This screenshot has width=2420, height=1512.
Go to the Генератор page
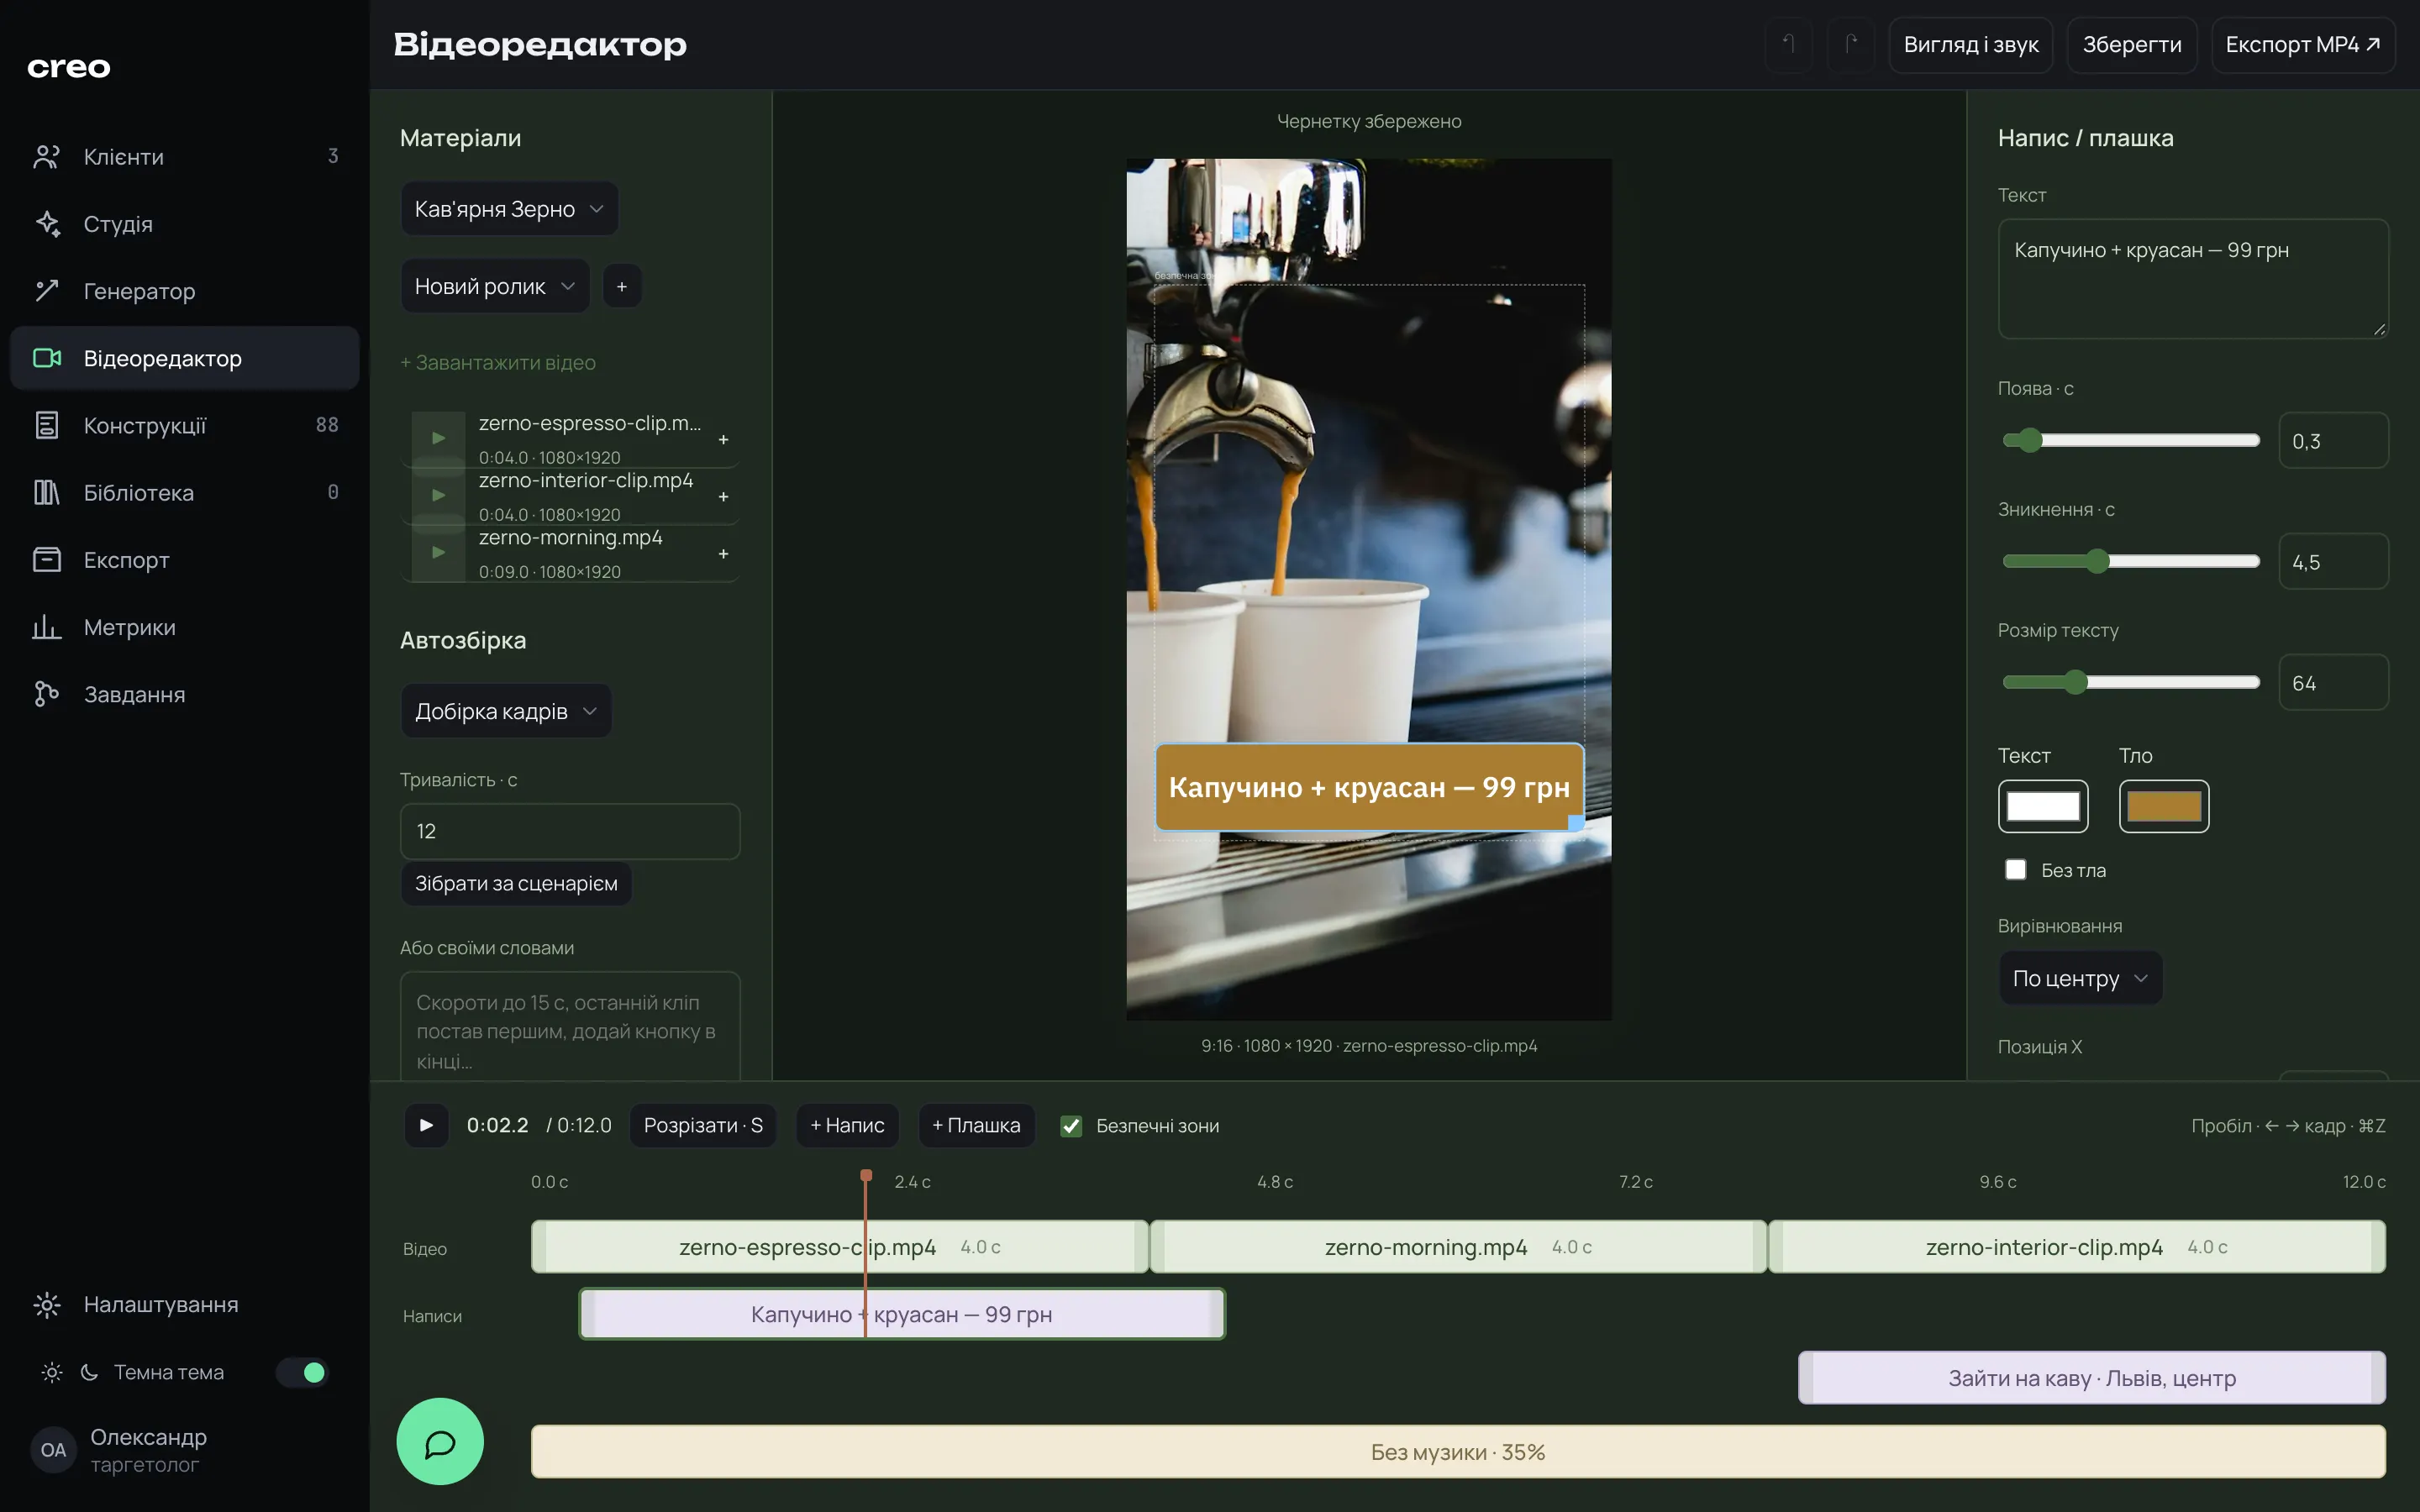pos(185,291)
